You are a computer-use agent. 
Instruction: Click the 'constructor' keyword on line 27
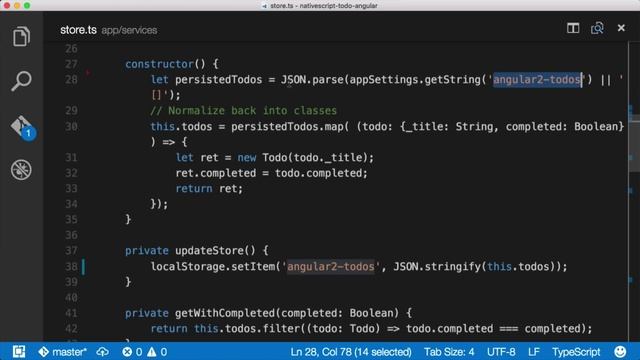click(x=160, y=64)
